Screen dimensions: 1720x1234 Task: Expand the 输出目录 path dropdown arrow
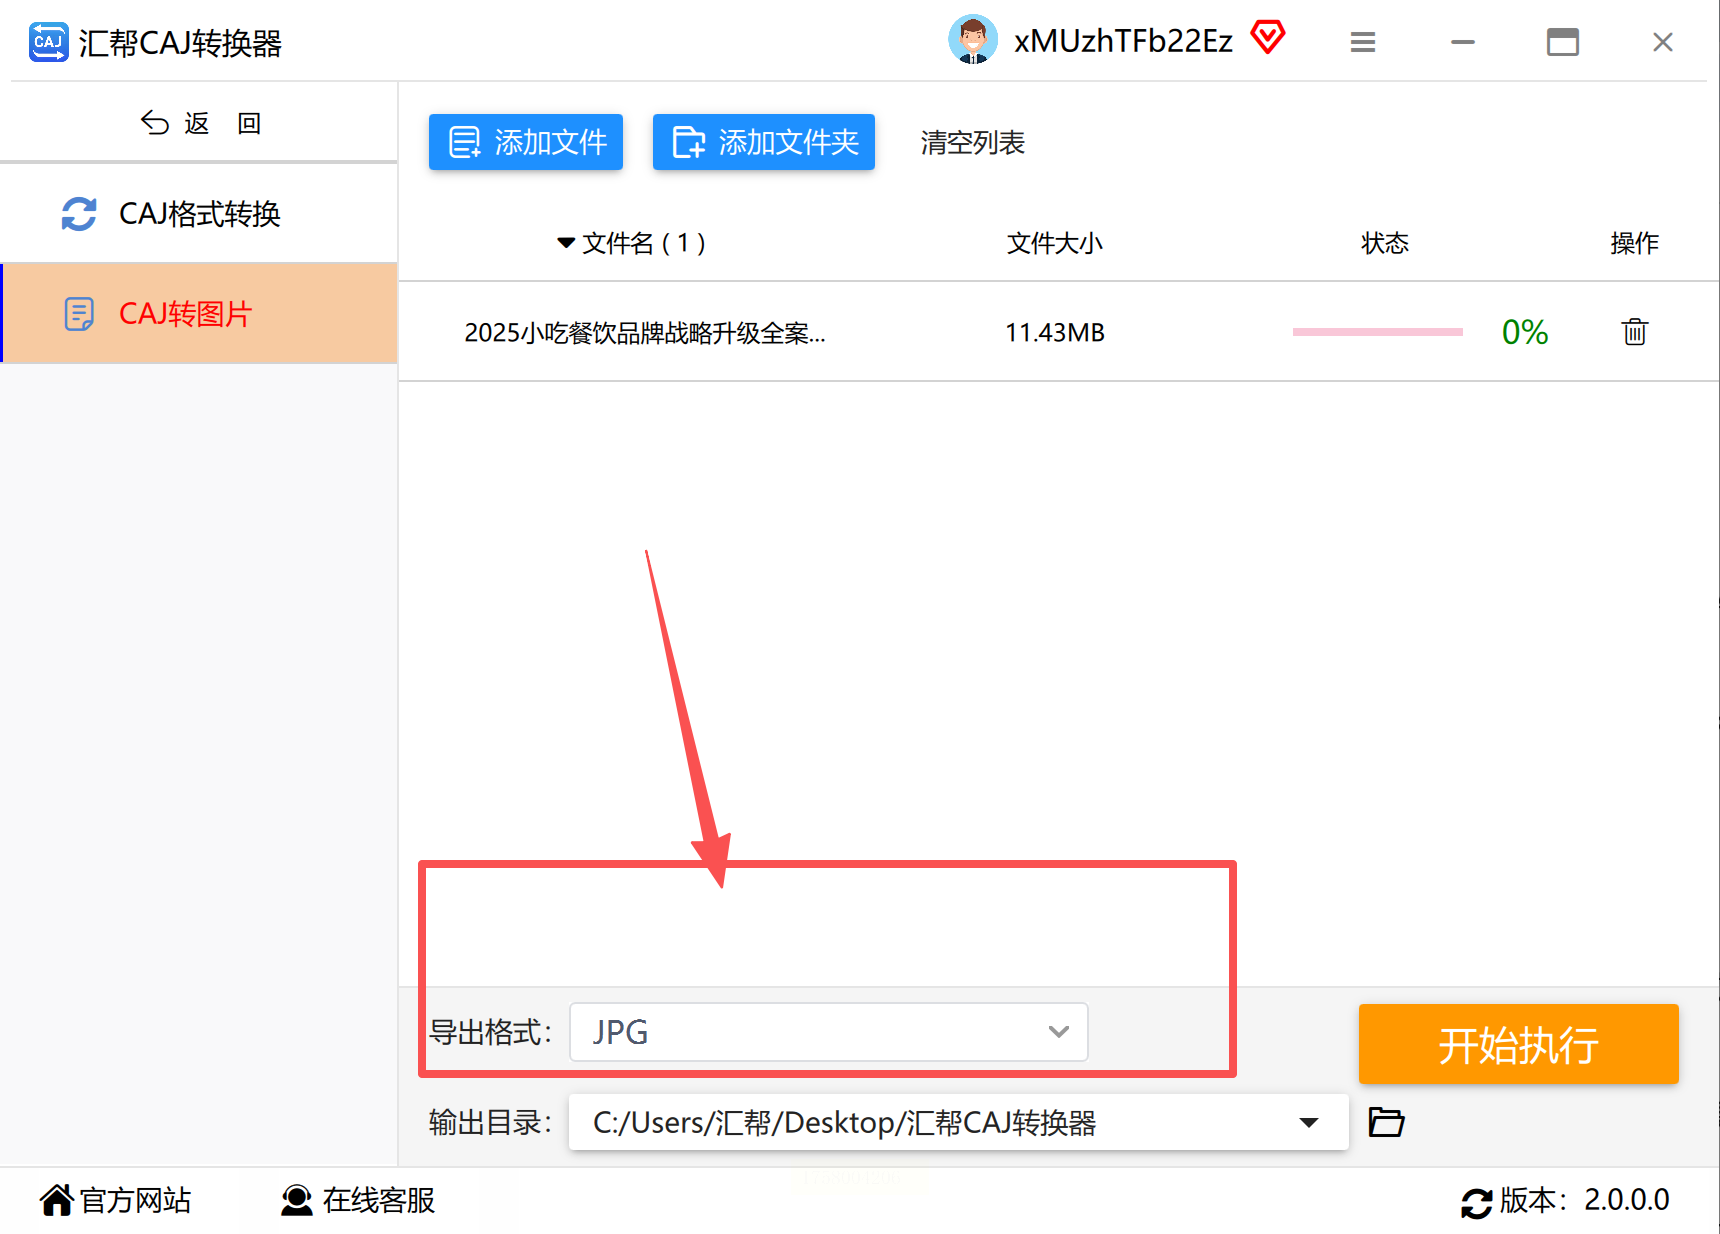click(1308, 1122)
